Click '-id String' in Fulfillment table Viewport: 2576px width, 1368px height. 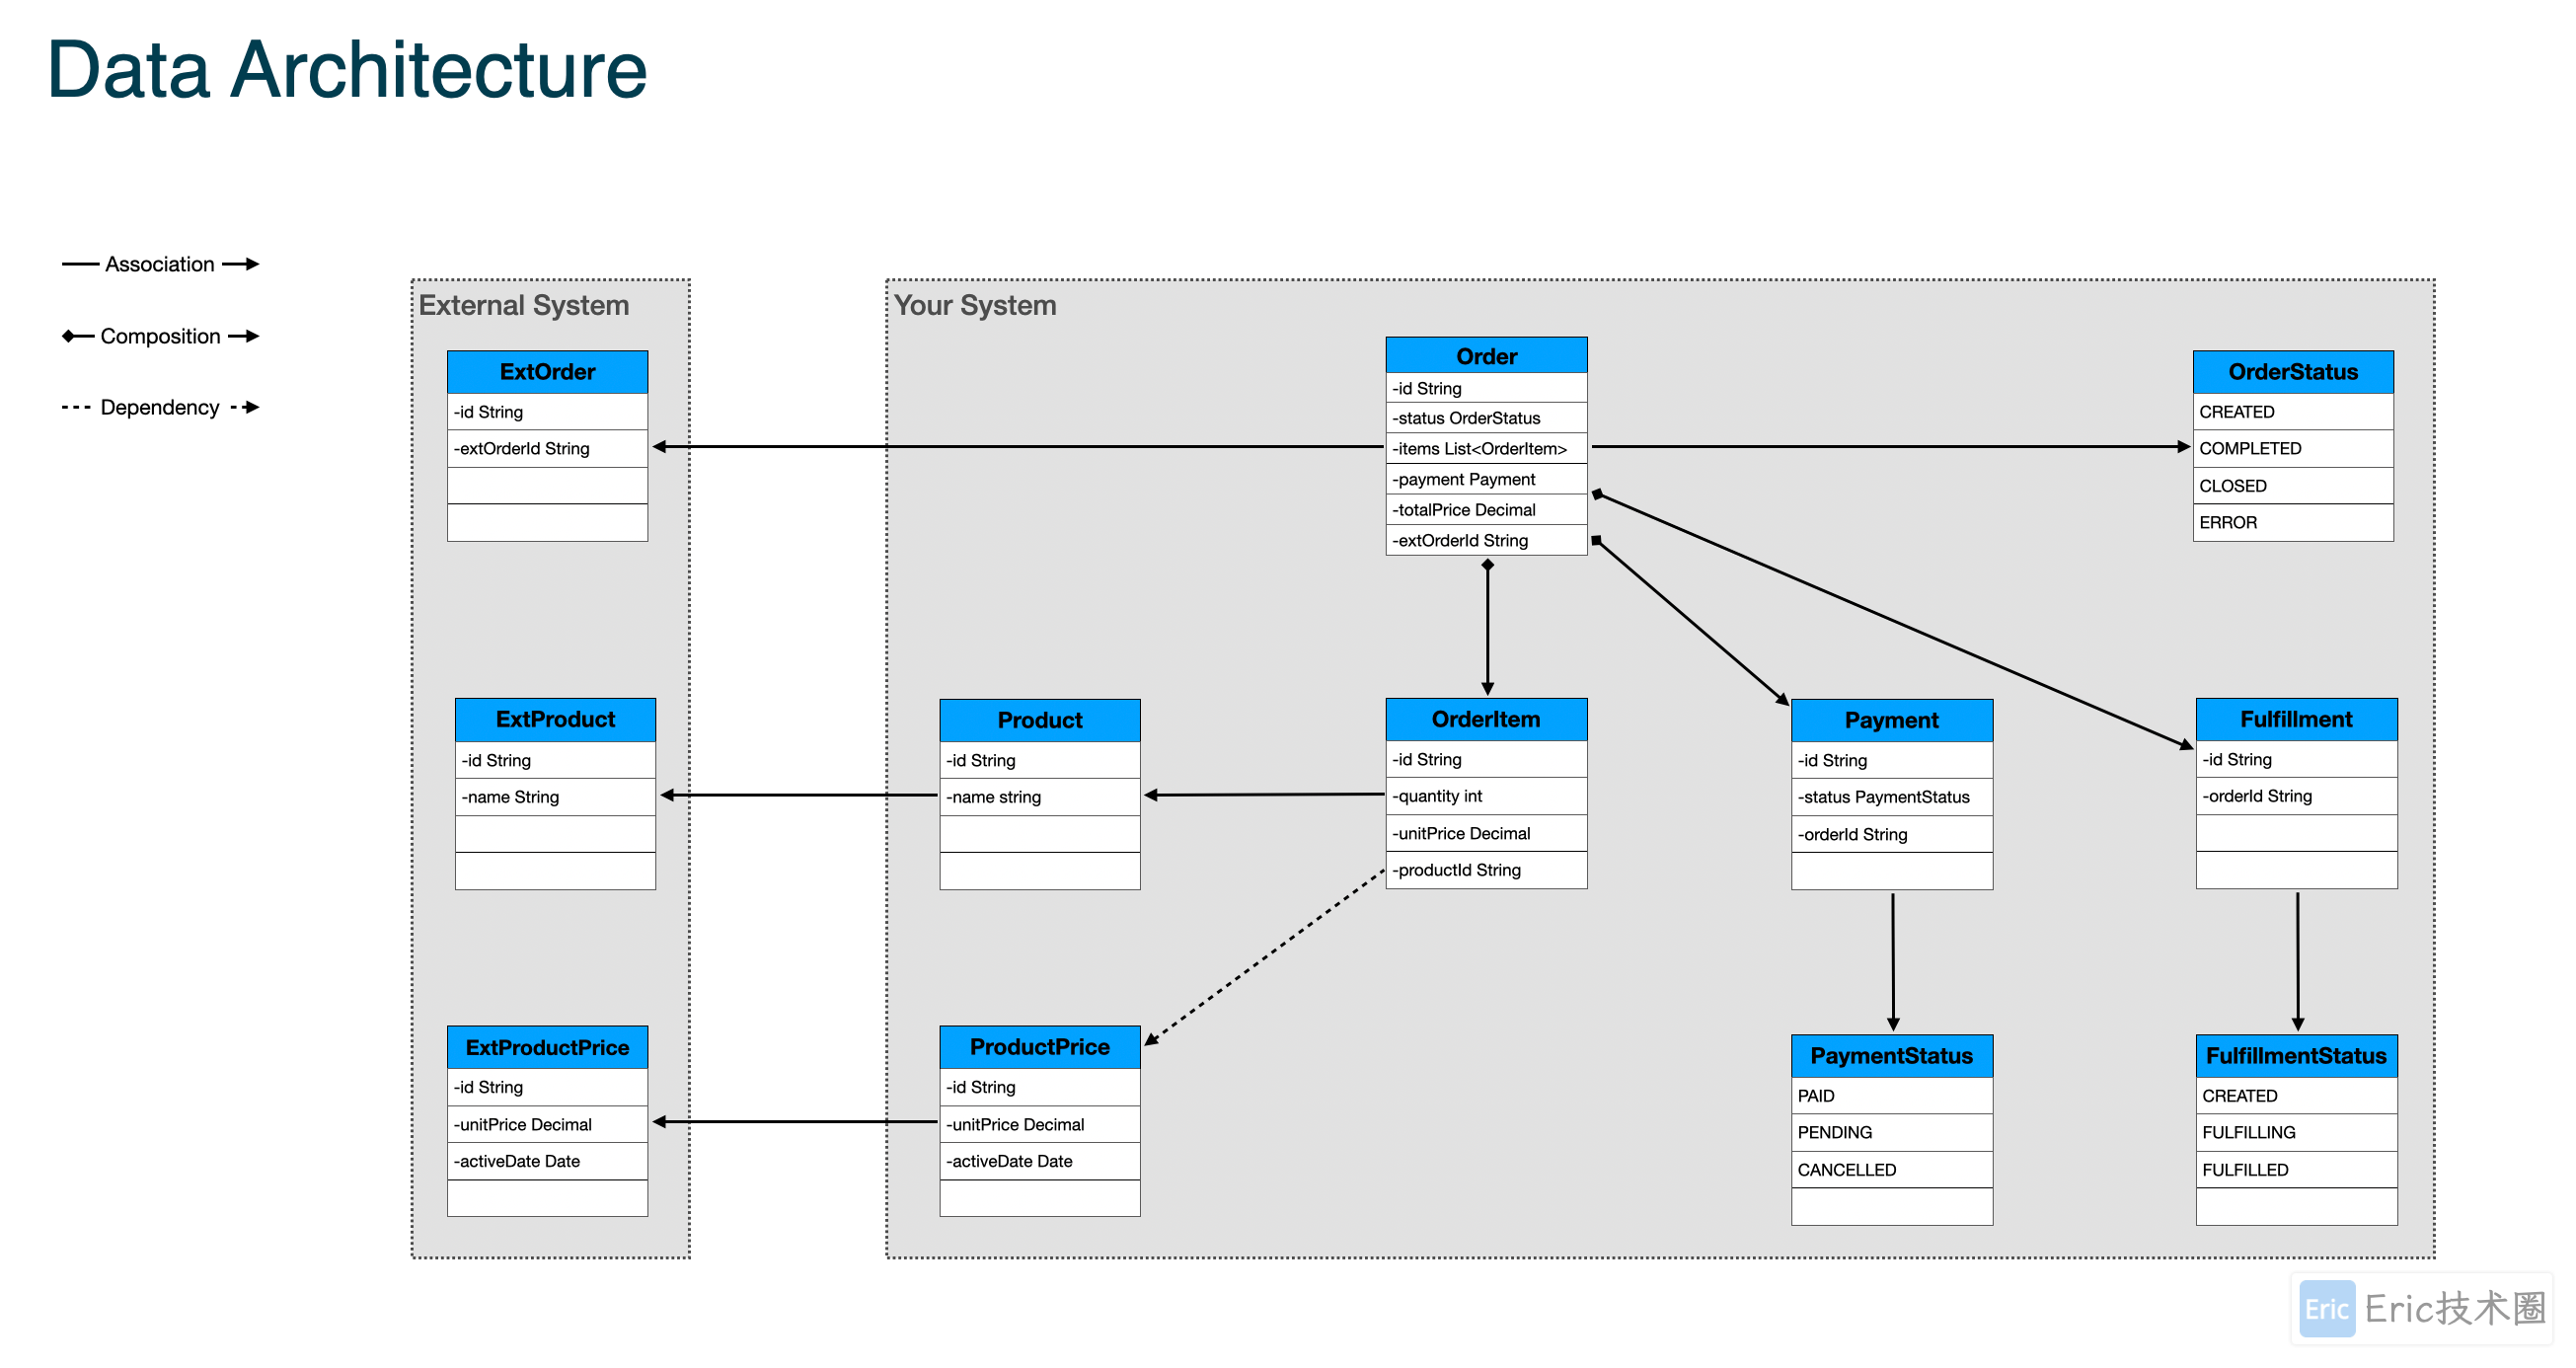click(x=2296, y=759)
